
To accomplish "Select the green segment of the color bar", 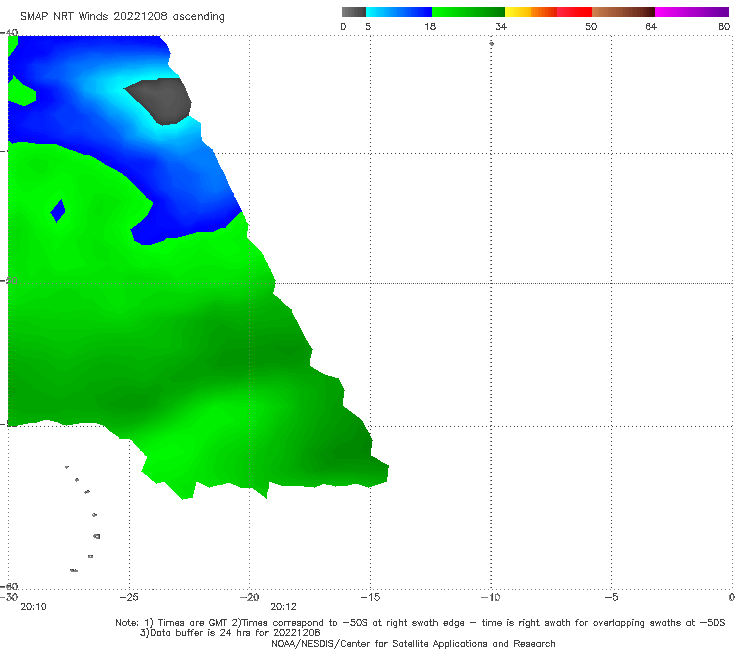I will (x=468, y=12).
